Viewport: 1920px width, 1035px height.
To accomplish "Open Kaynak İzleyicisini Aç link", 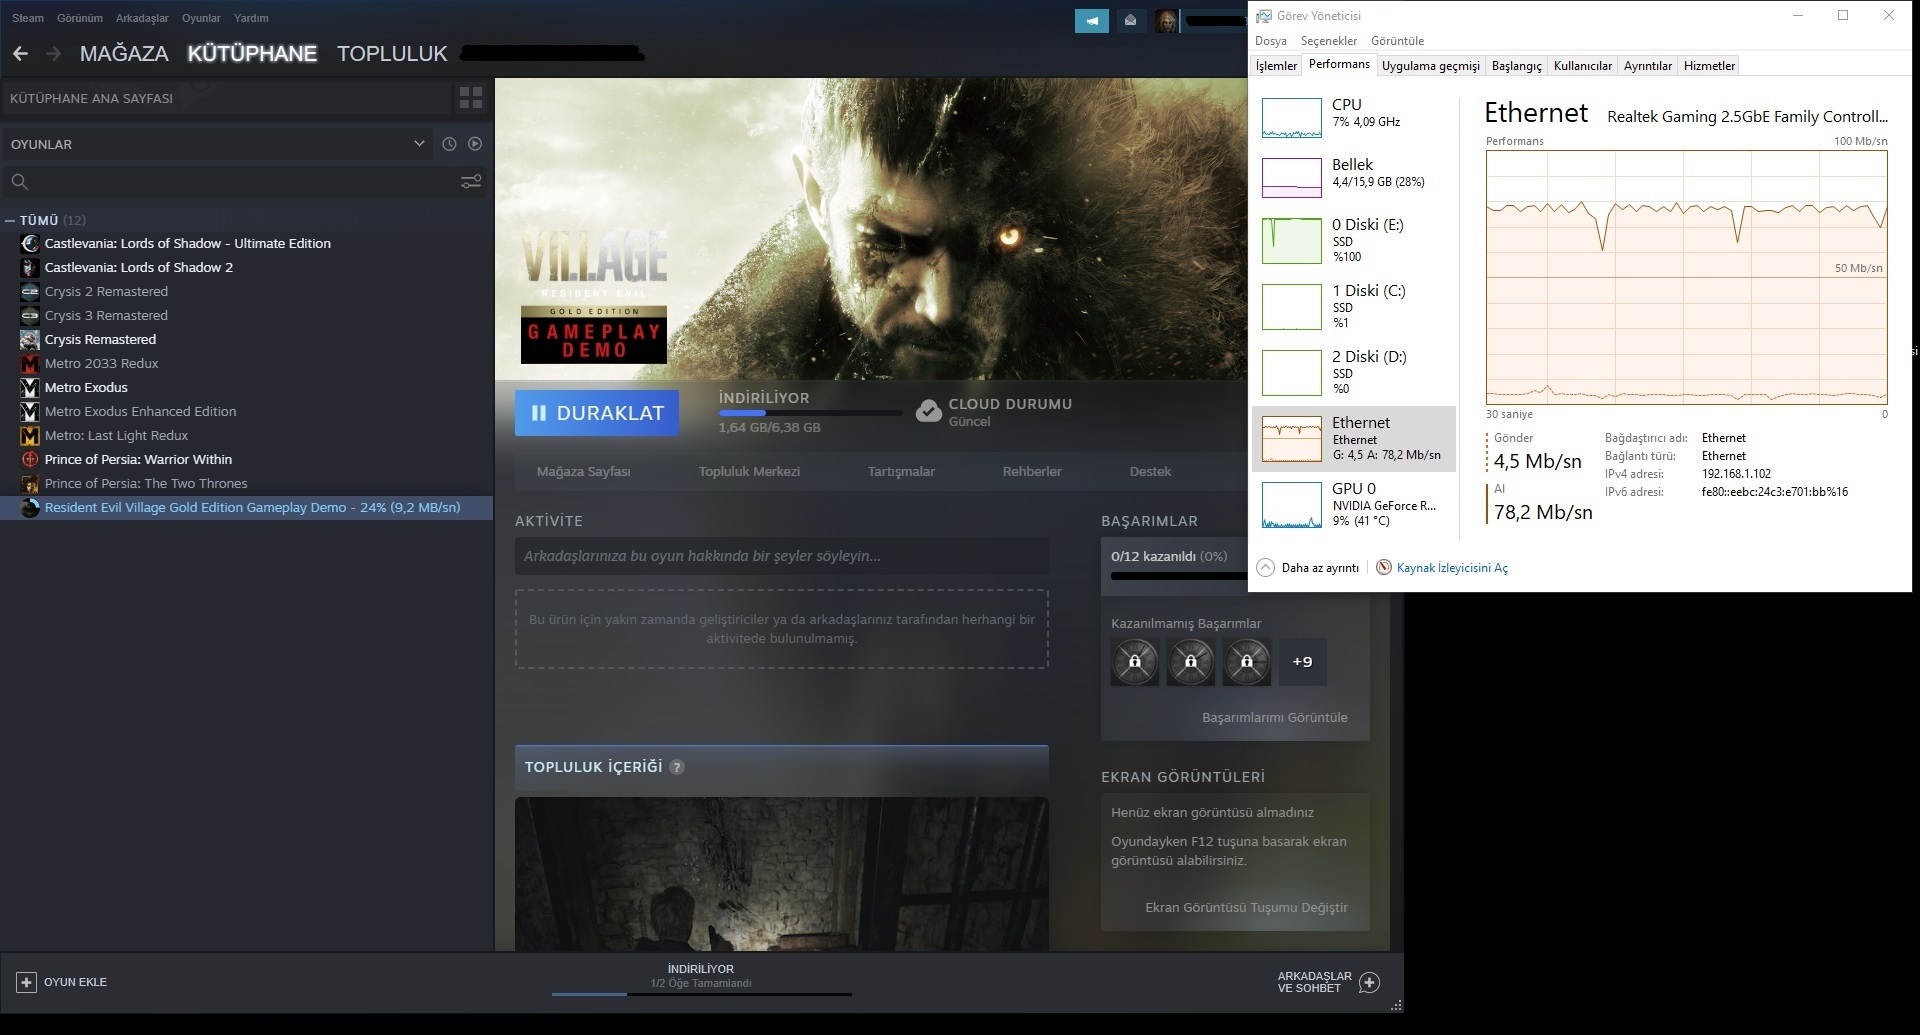I will [x=1451, y=568].
